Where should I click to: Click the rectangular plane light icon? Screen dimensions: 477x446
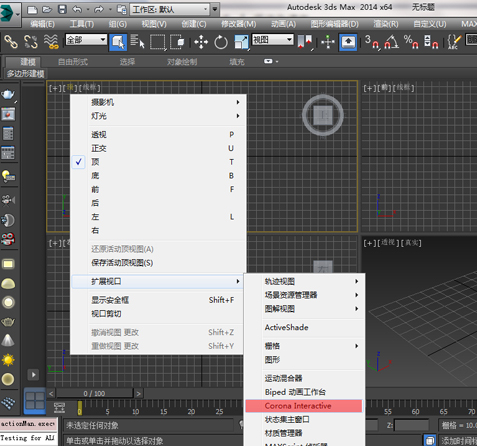pos(8,264)
